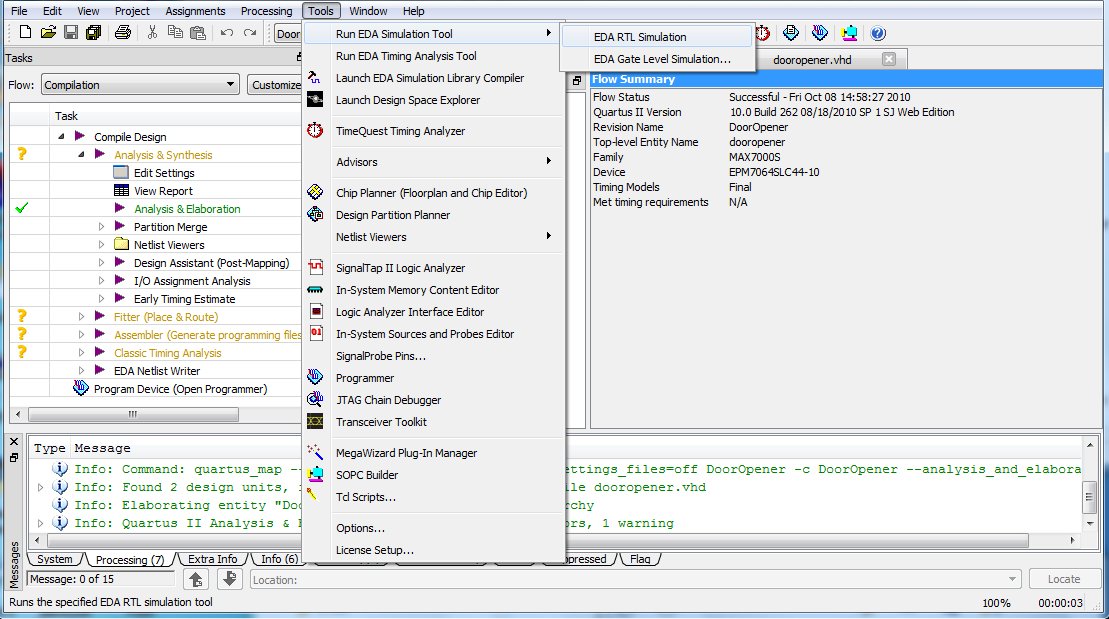The image size is (1109, 619).
Task: Switch to the System messages tab
Action: (x=54, y=559)
